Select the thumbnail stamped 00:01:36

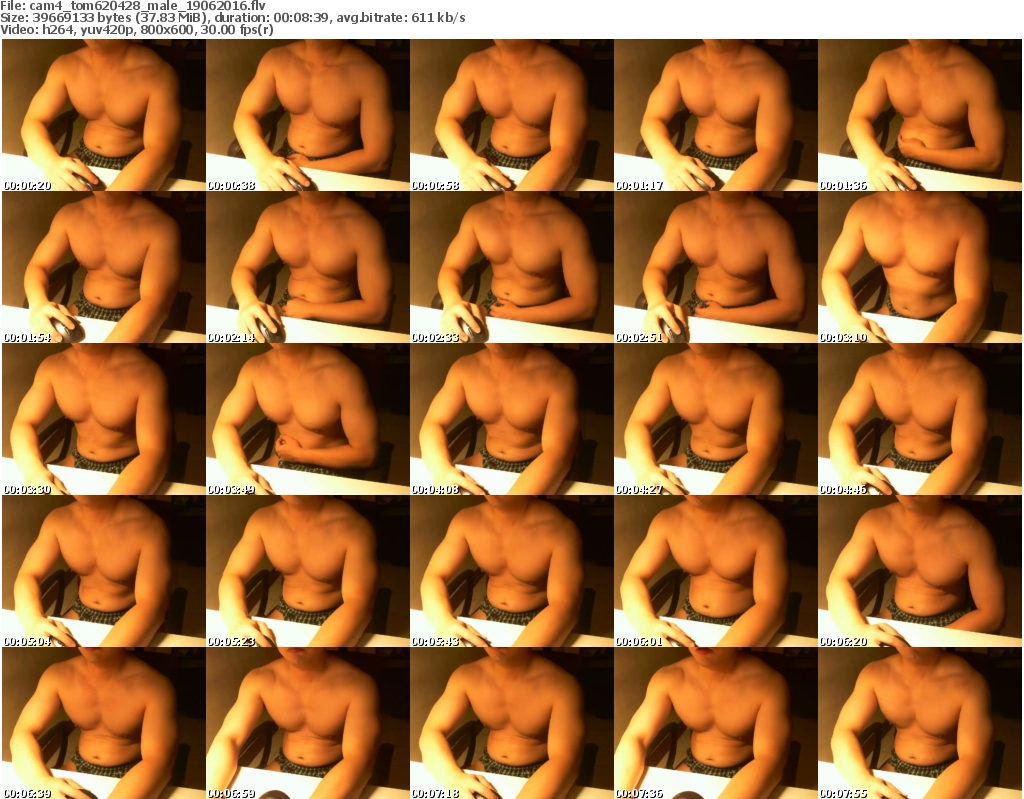(x=920, y=115)
